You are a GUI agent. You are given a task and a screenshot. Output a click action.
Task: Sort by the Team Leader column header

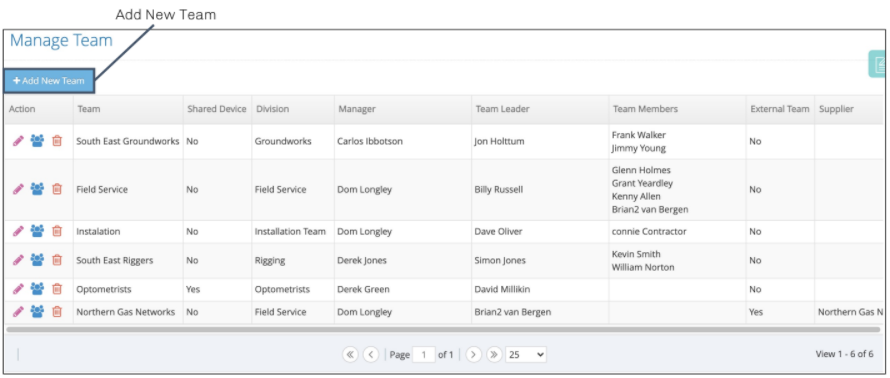(501, 109)
